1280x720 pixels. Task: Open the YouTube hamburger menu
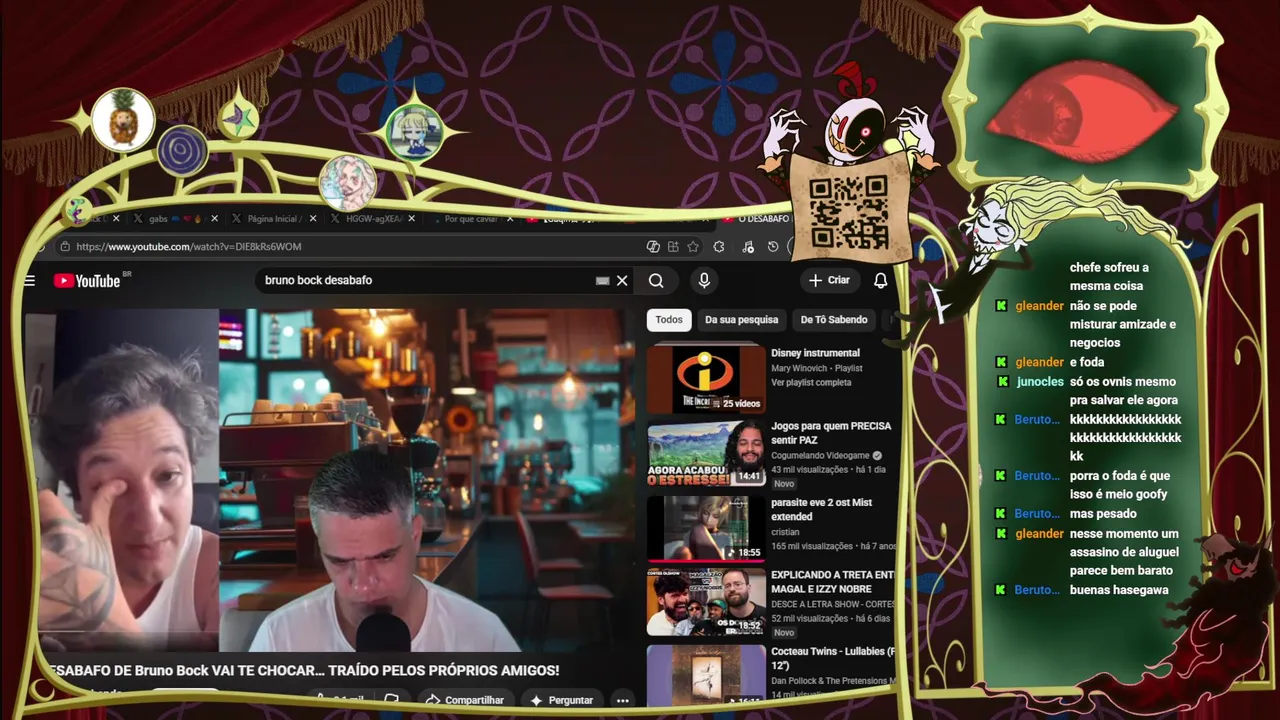coord(30,281)
